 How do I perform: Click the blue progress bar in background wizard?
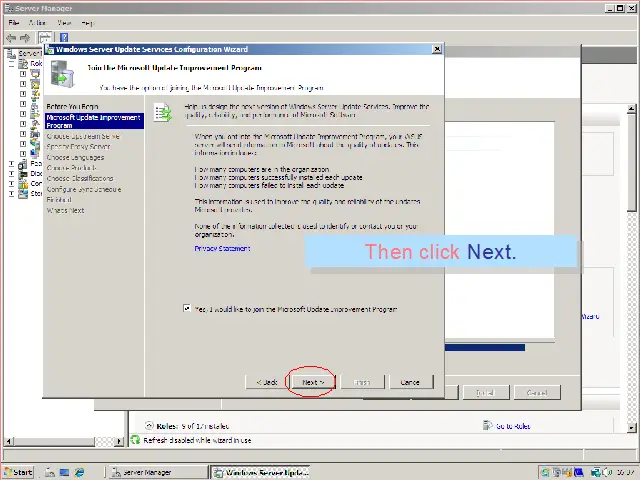tap(485, 347)
